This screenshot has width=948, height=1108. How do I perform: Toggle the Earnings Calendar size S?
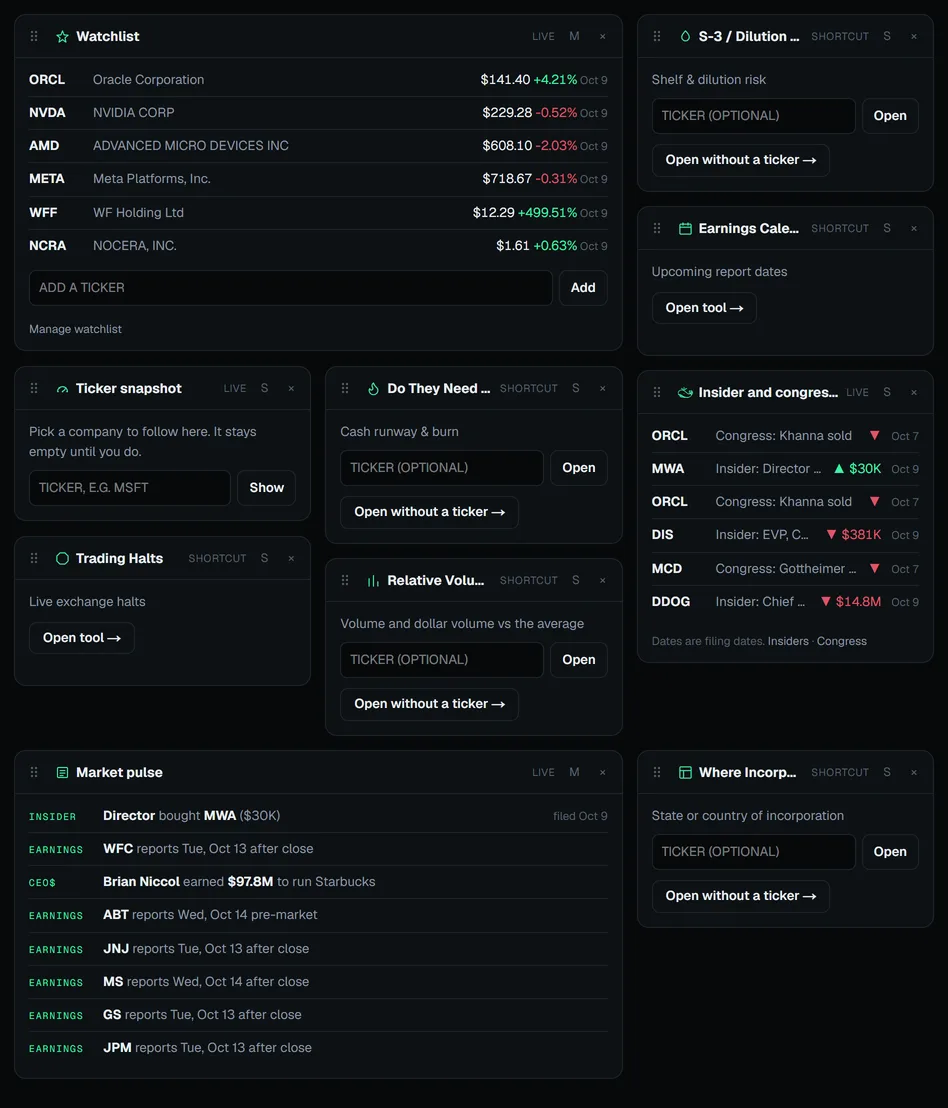[887, 228]
